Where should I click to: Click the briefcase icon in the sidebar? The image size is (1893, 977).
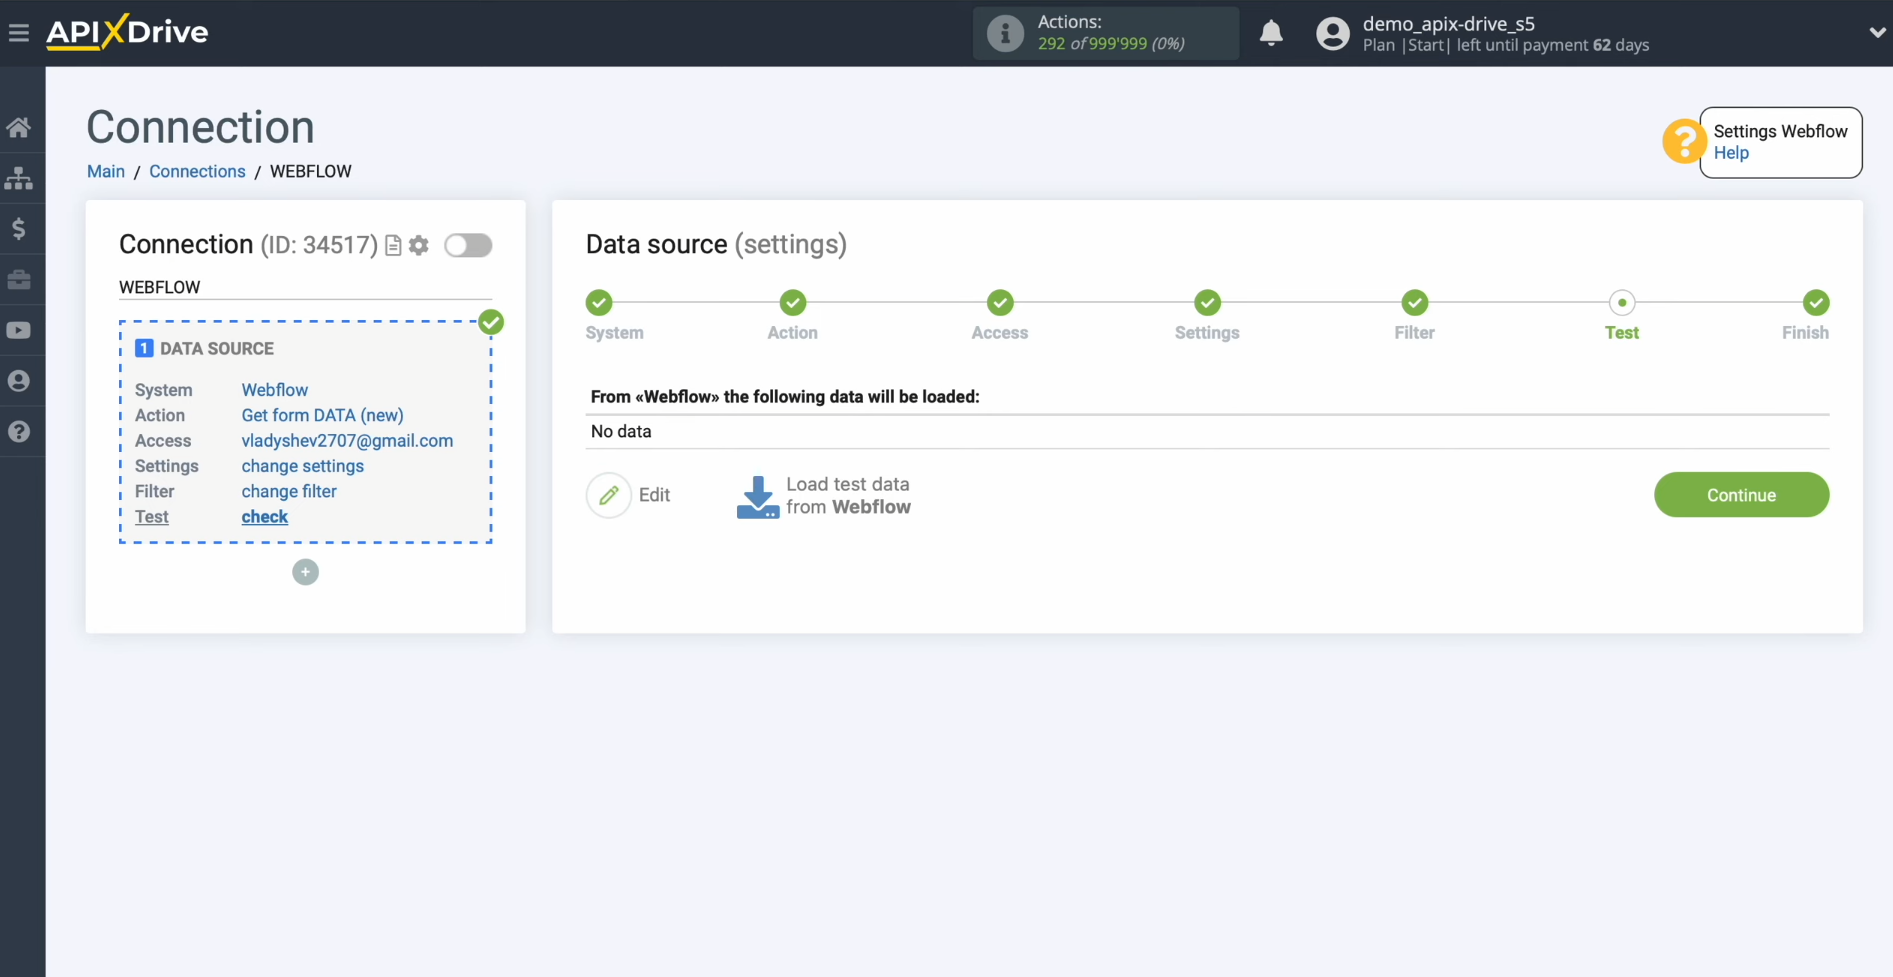20,280
